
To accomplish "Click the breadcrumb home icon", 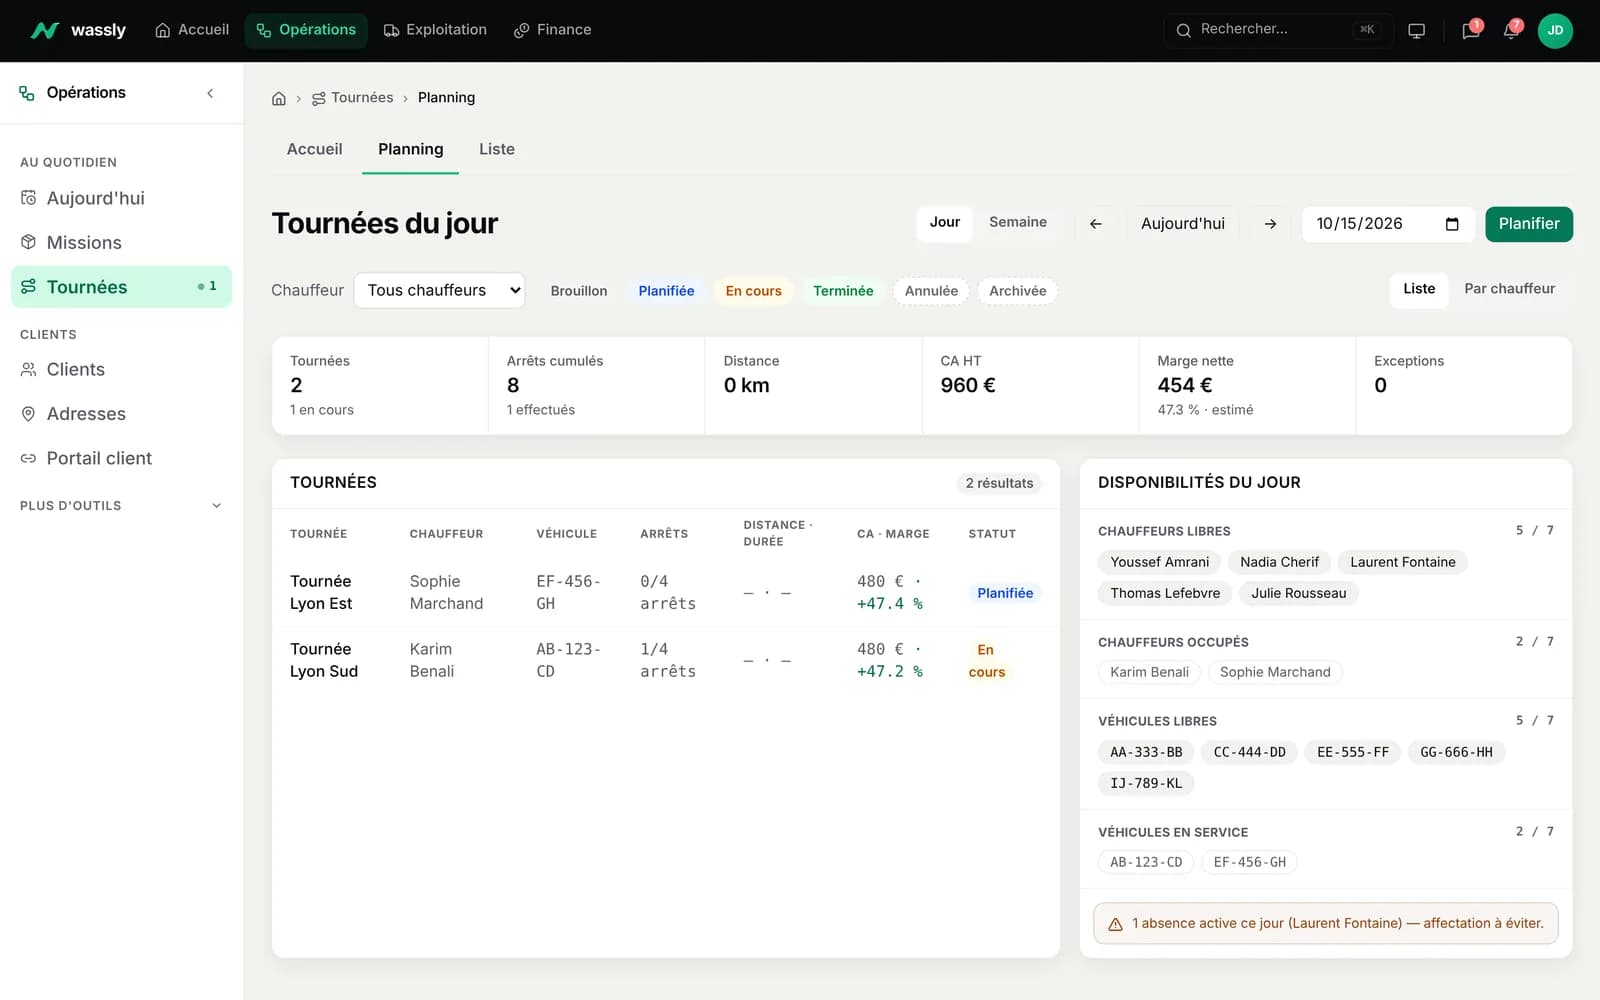I will [279, 98].
